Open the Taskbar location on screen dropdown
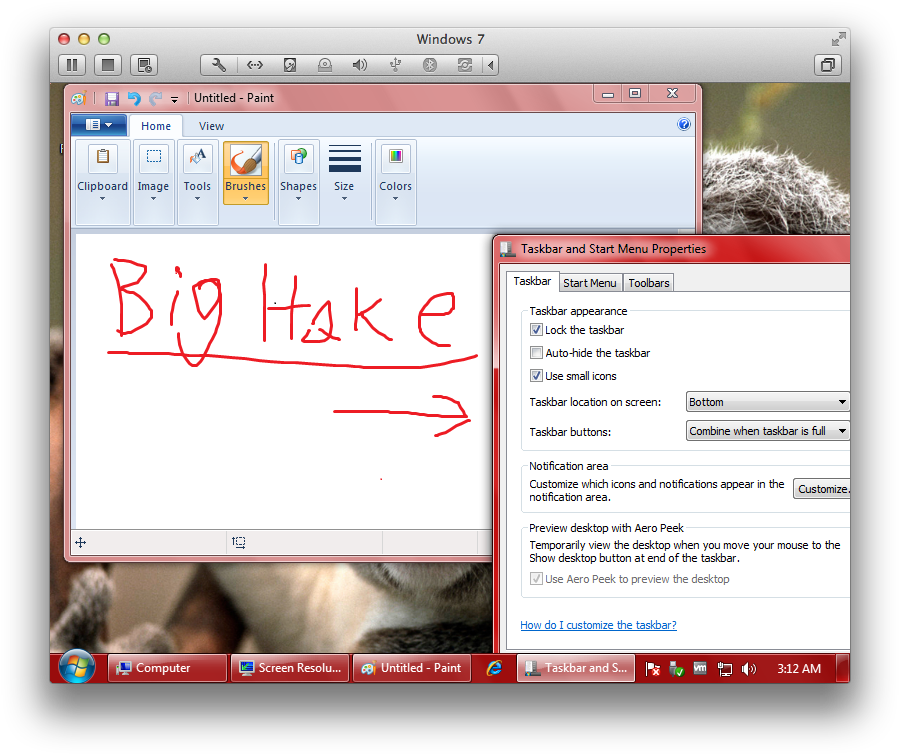Screen dimensions: 899x754 coord(767,402)
